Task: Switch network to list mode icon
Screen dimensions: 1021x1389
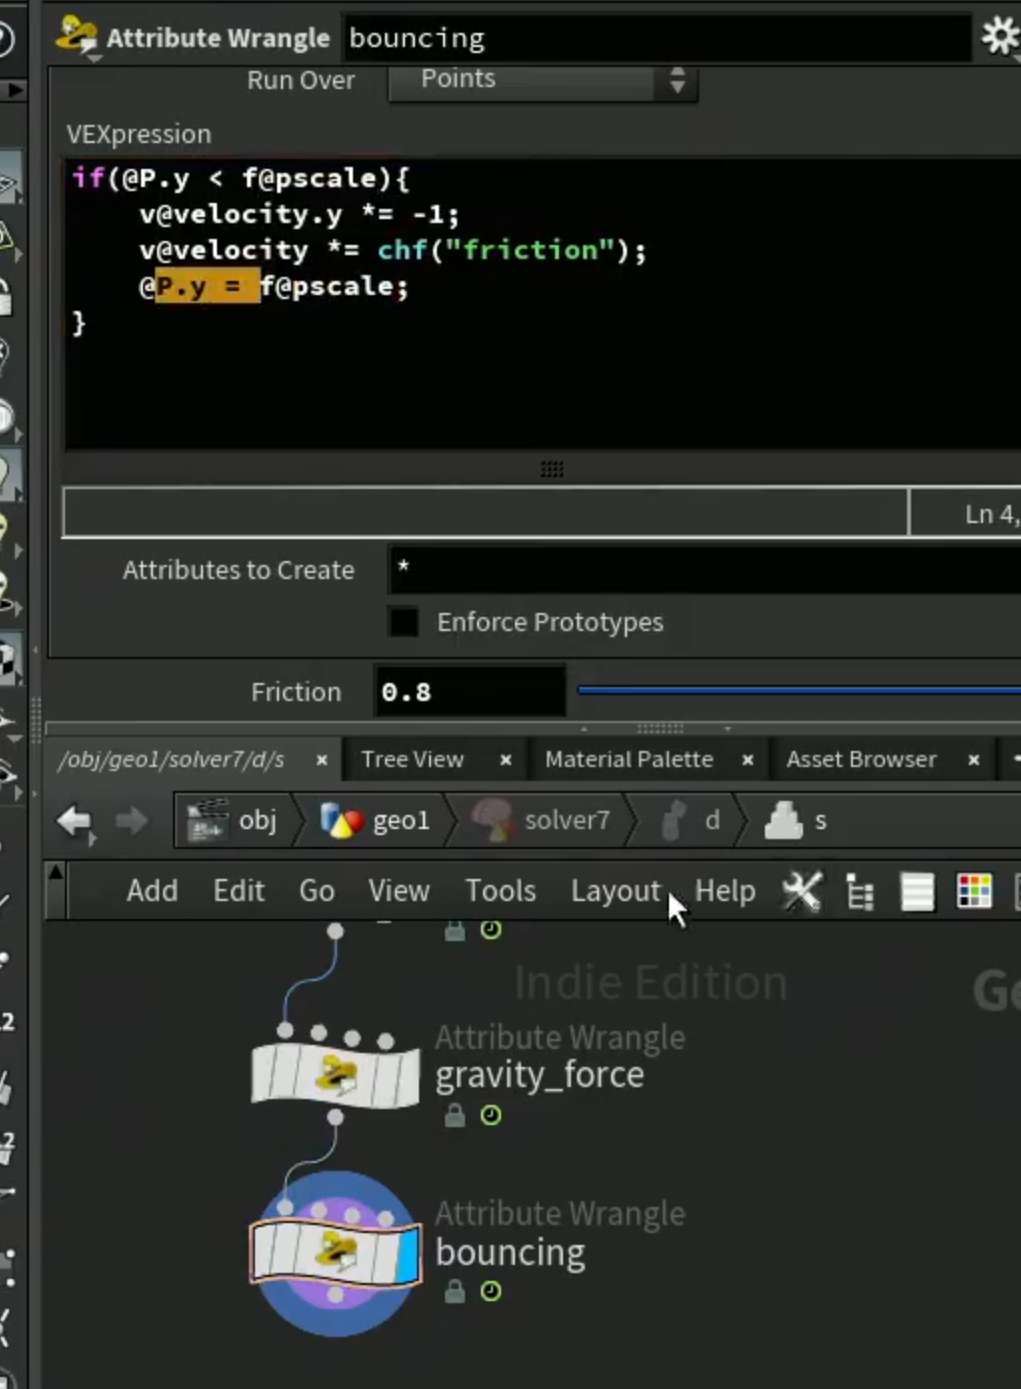Action: pos(917,892)
